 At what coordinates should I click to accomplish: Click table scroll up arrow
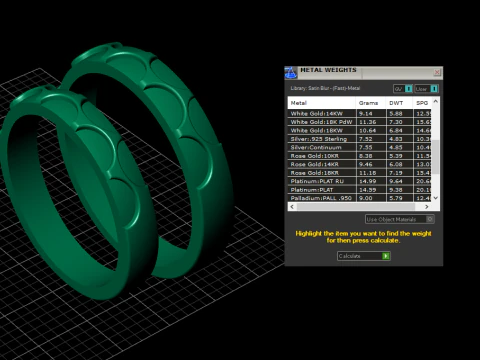pos(435,101)
